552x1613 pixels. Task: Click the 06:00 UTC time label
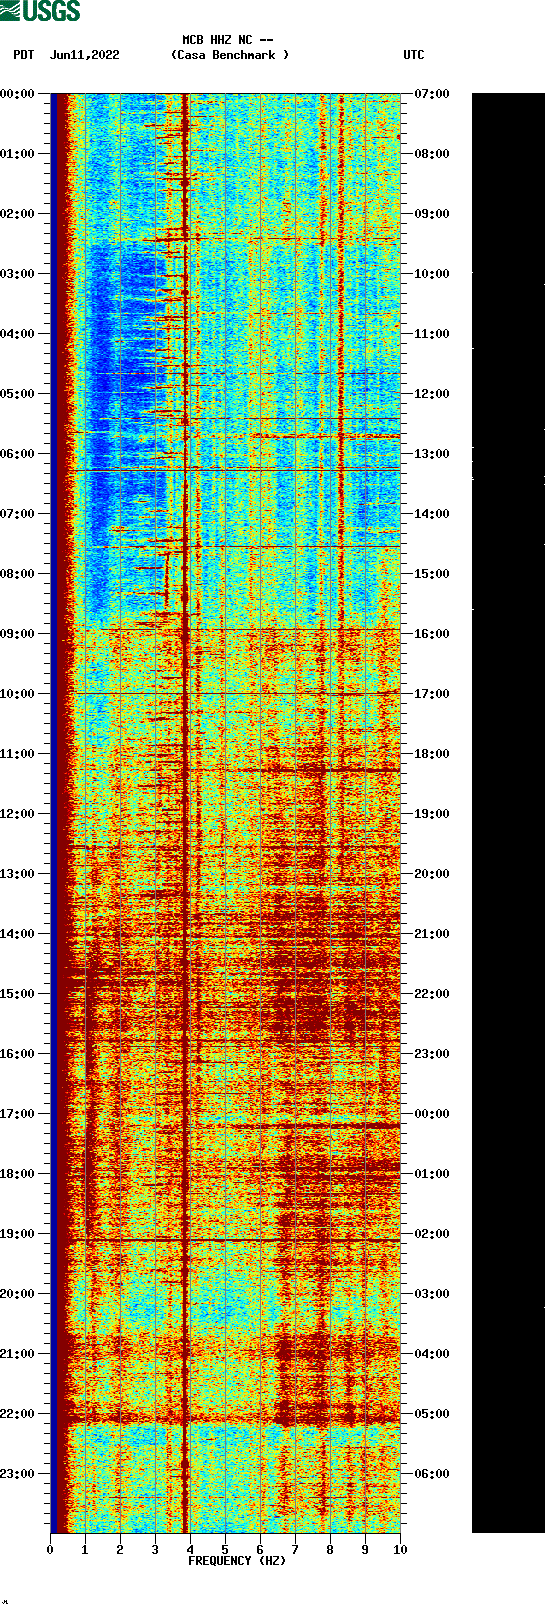pyautogui.click(x=432, y=1474)
